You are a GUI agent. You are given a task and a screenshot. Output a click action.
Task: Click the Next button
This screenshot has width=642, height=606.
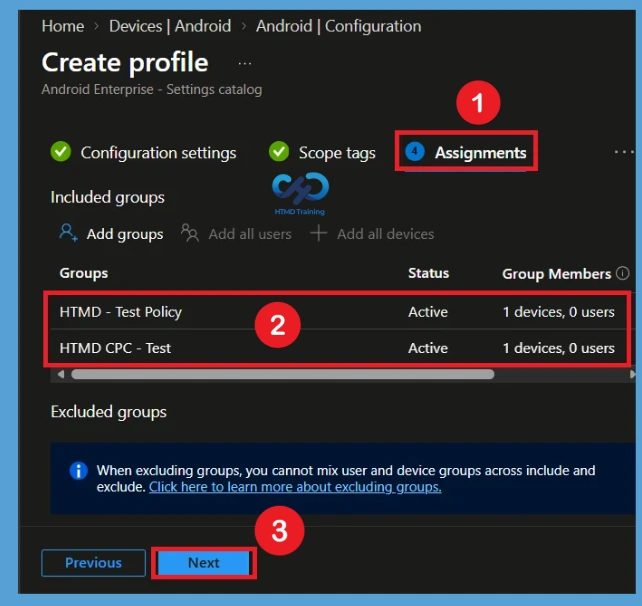coord(203,563)
